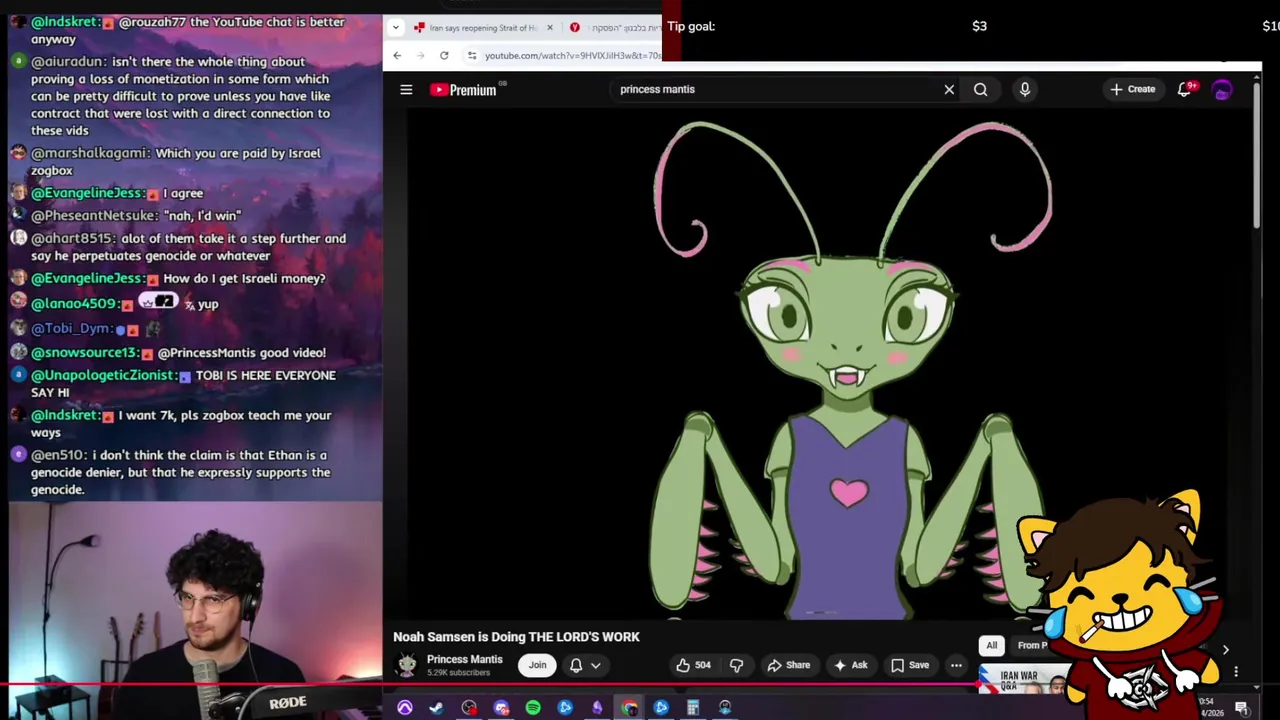Switch to Chrome in the taskbar
This screenshot has height=720, width=1280.
[x=629, y=708]
